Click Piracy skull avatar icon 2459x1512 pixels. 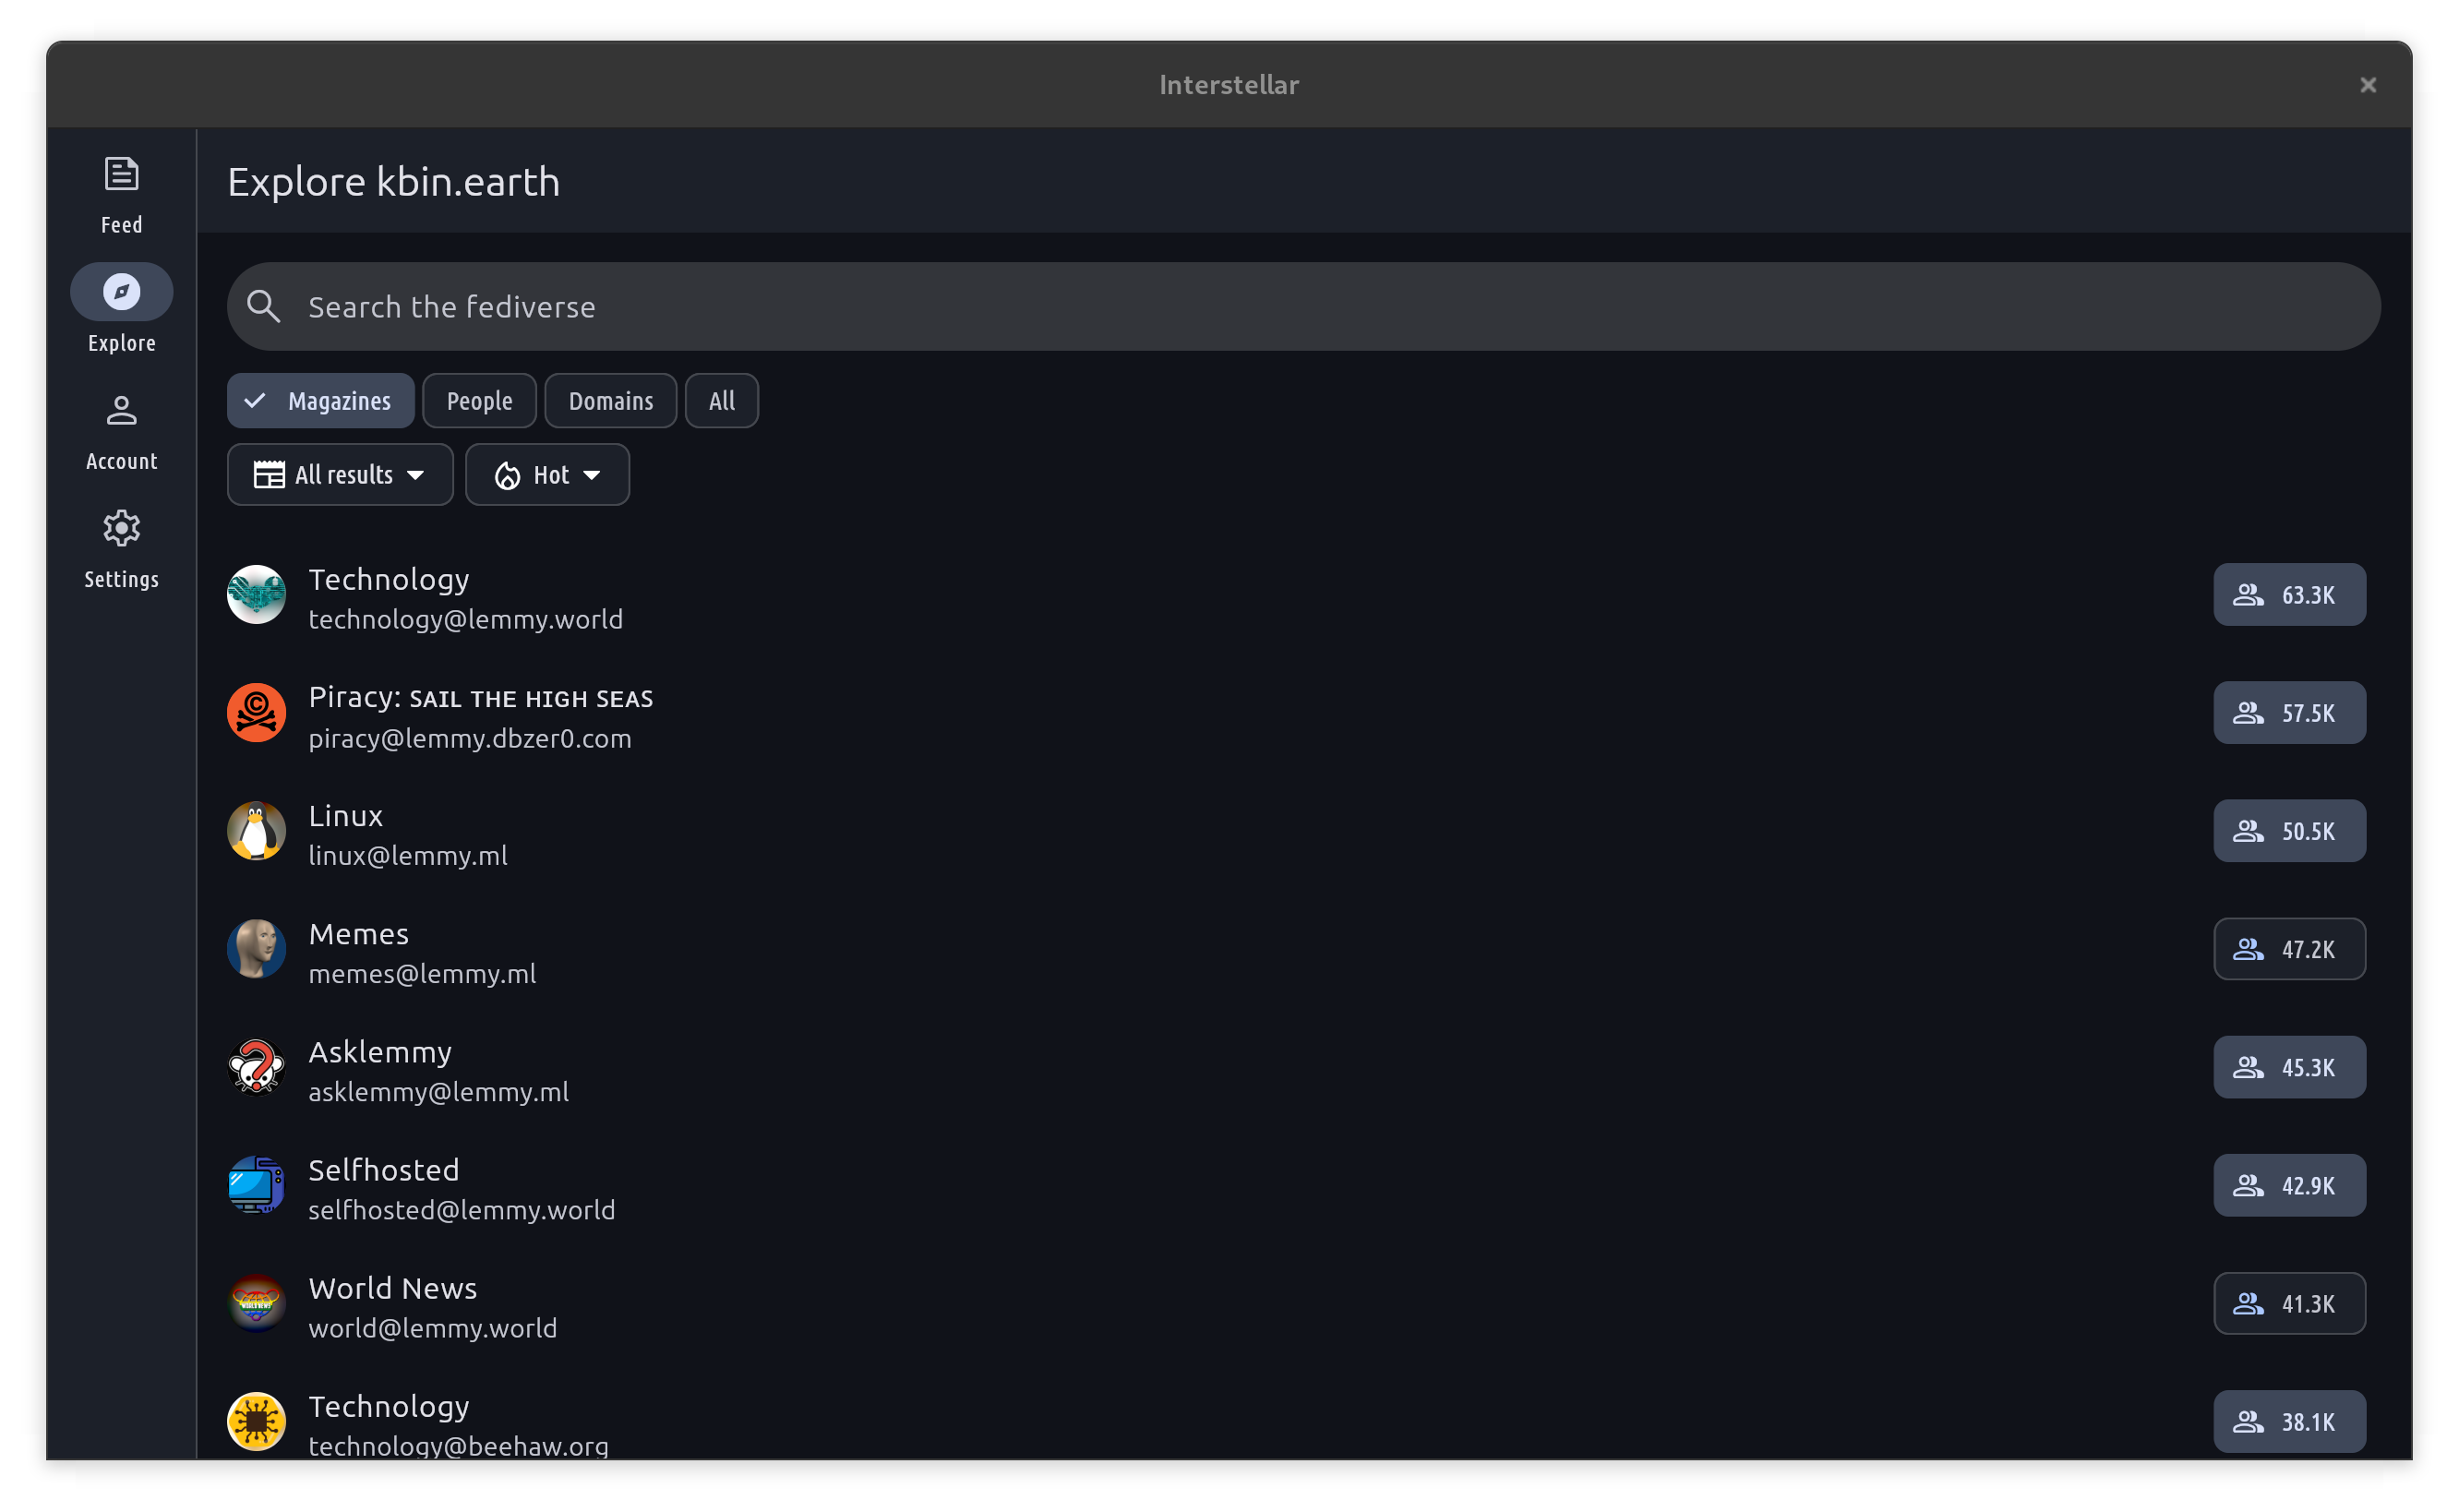point(256,713)
